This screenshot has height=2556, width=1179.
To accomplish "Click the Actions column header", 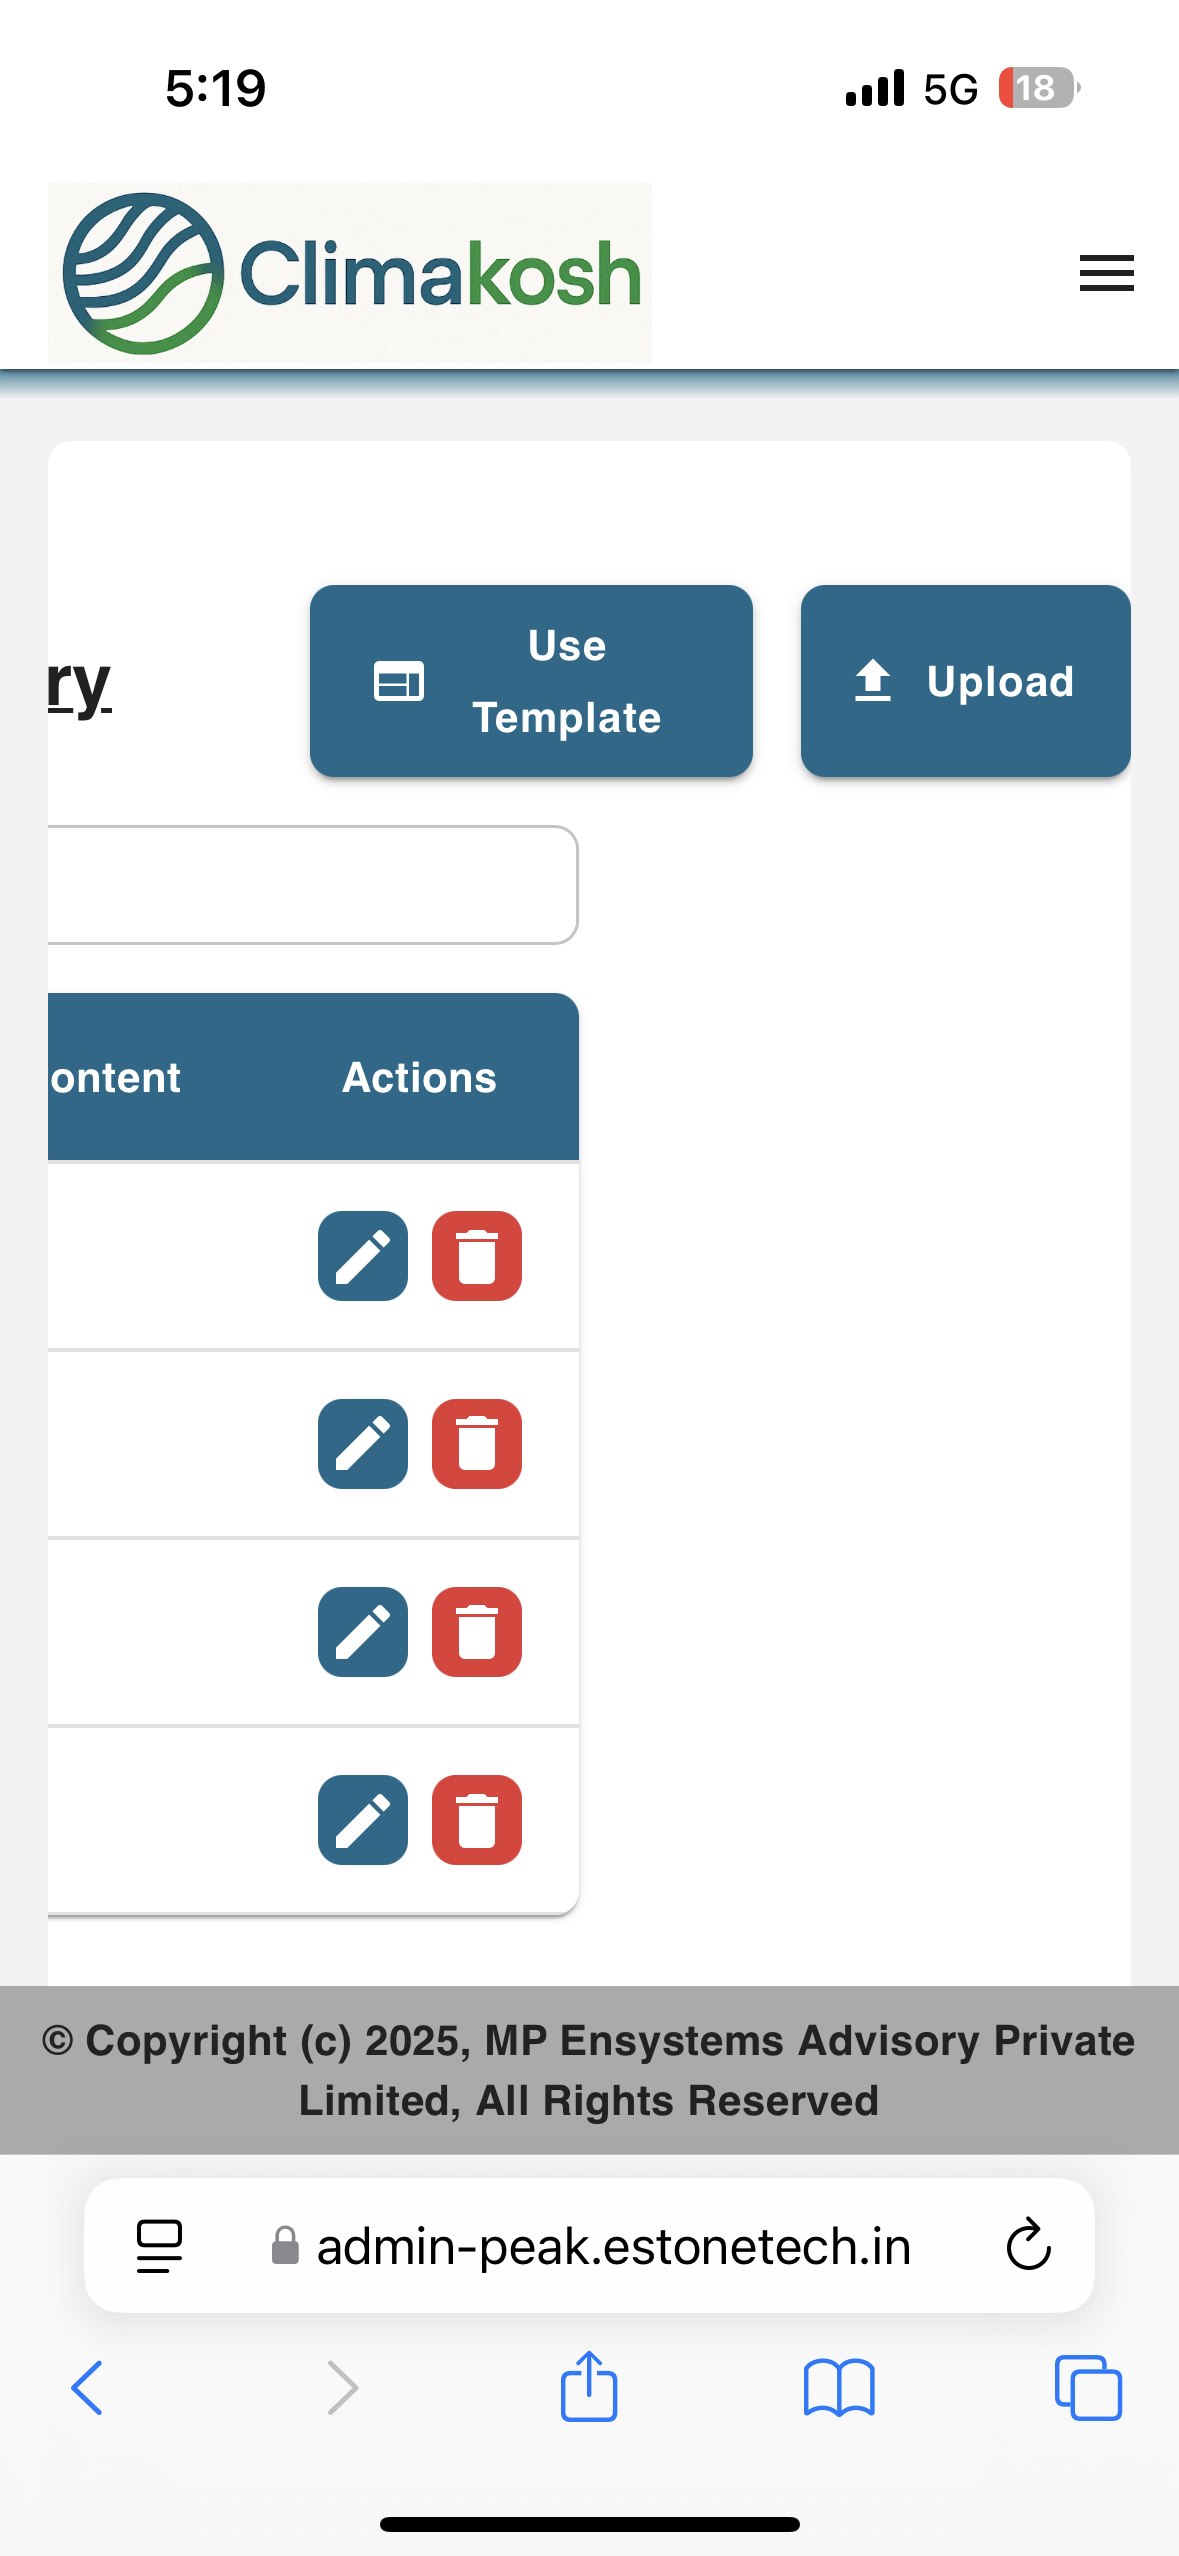I will click(x=419, y=1078).
